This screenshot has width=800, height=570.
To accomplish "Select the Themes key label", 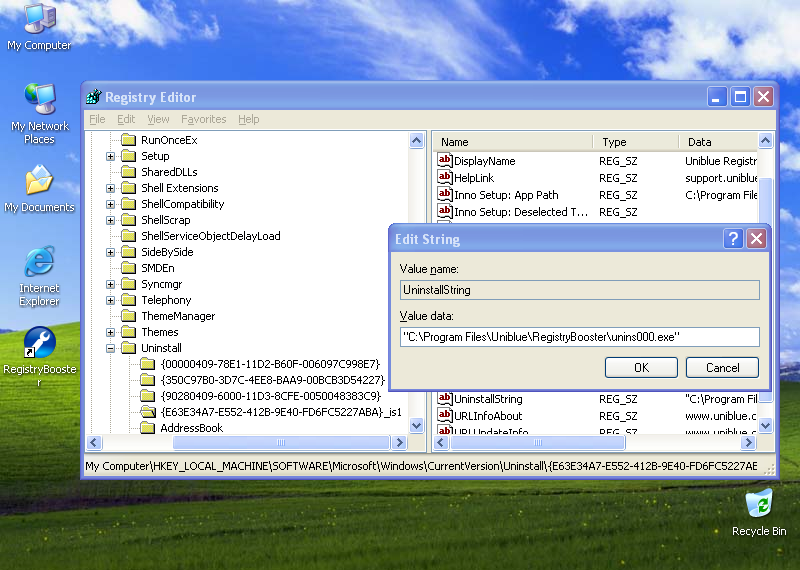I will coord(160,332).
